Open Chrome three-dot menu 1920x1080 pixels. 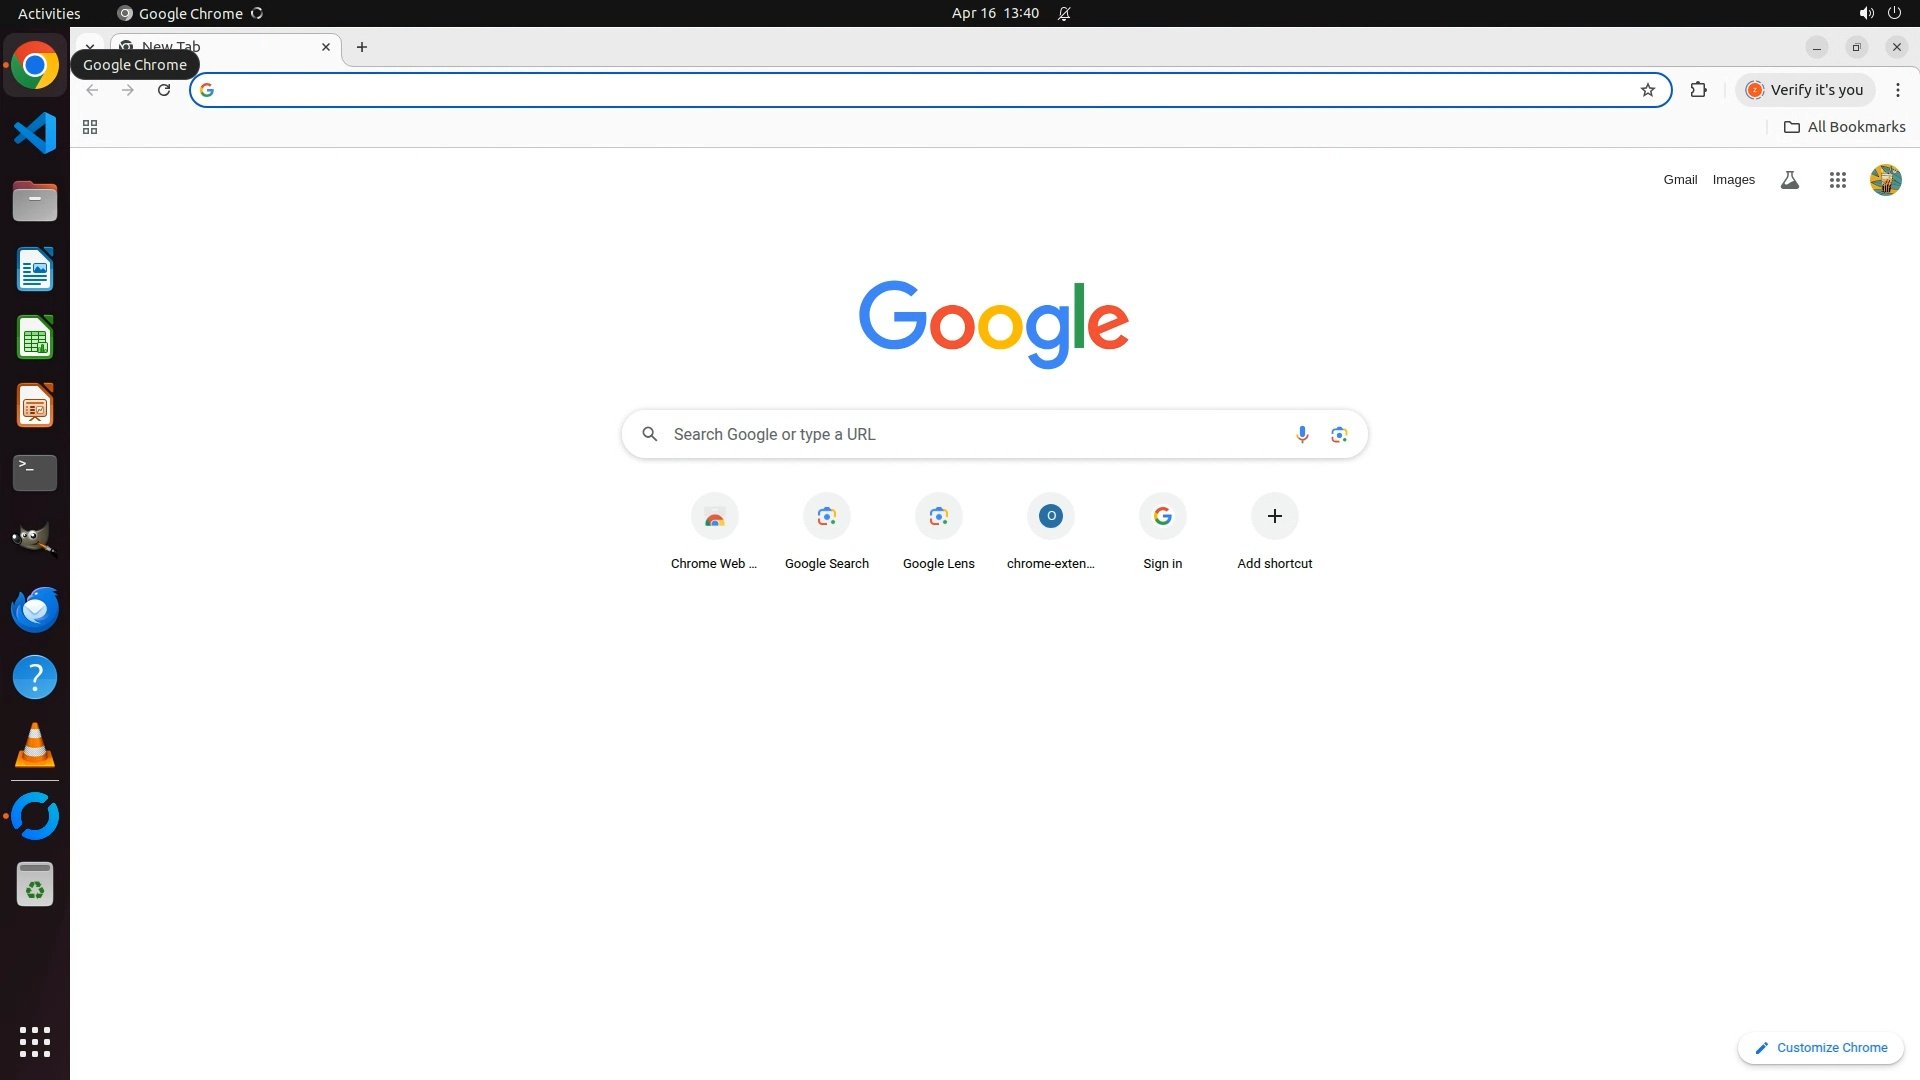pos(1897,90)
